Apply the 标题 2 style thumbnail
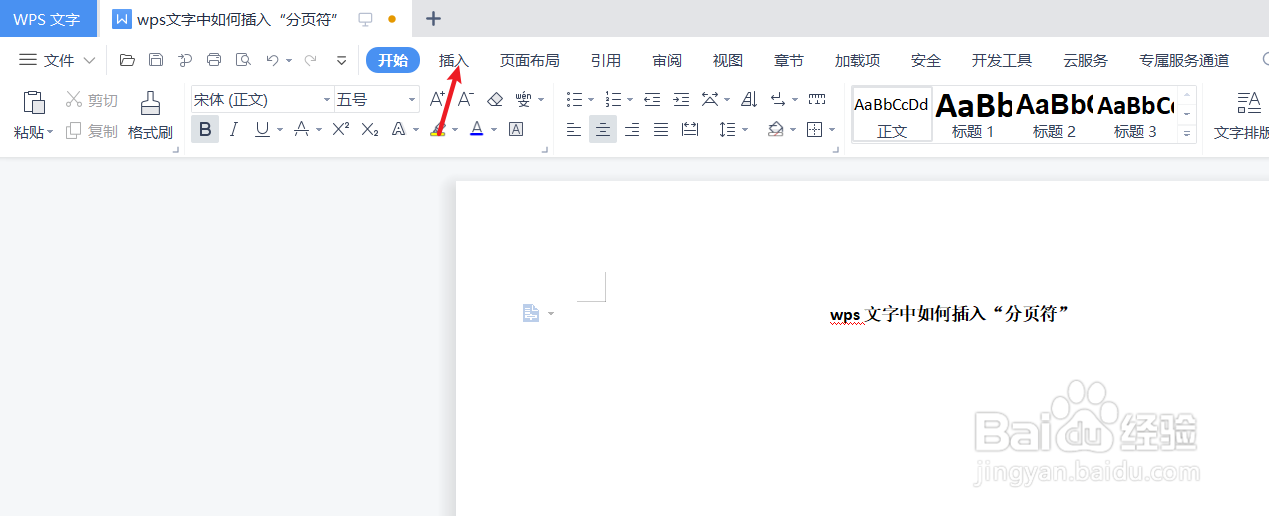1269x516 pixels. (1054, 115)
